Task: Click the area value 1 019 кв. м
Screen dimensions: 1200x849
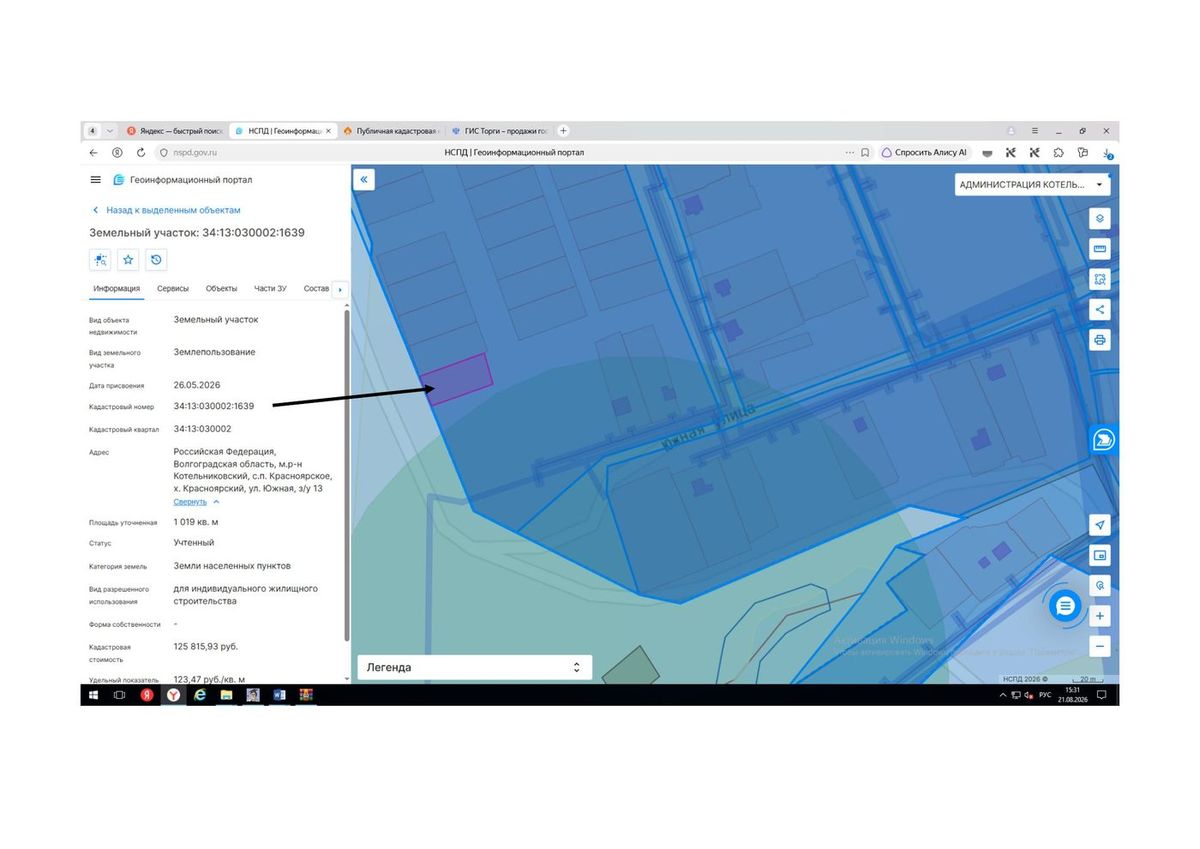Action: 196,522
